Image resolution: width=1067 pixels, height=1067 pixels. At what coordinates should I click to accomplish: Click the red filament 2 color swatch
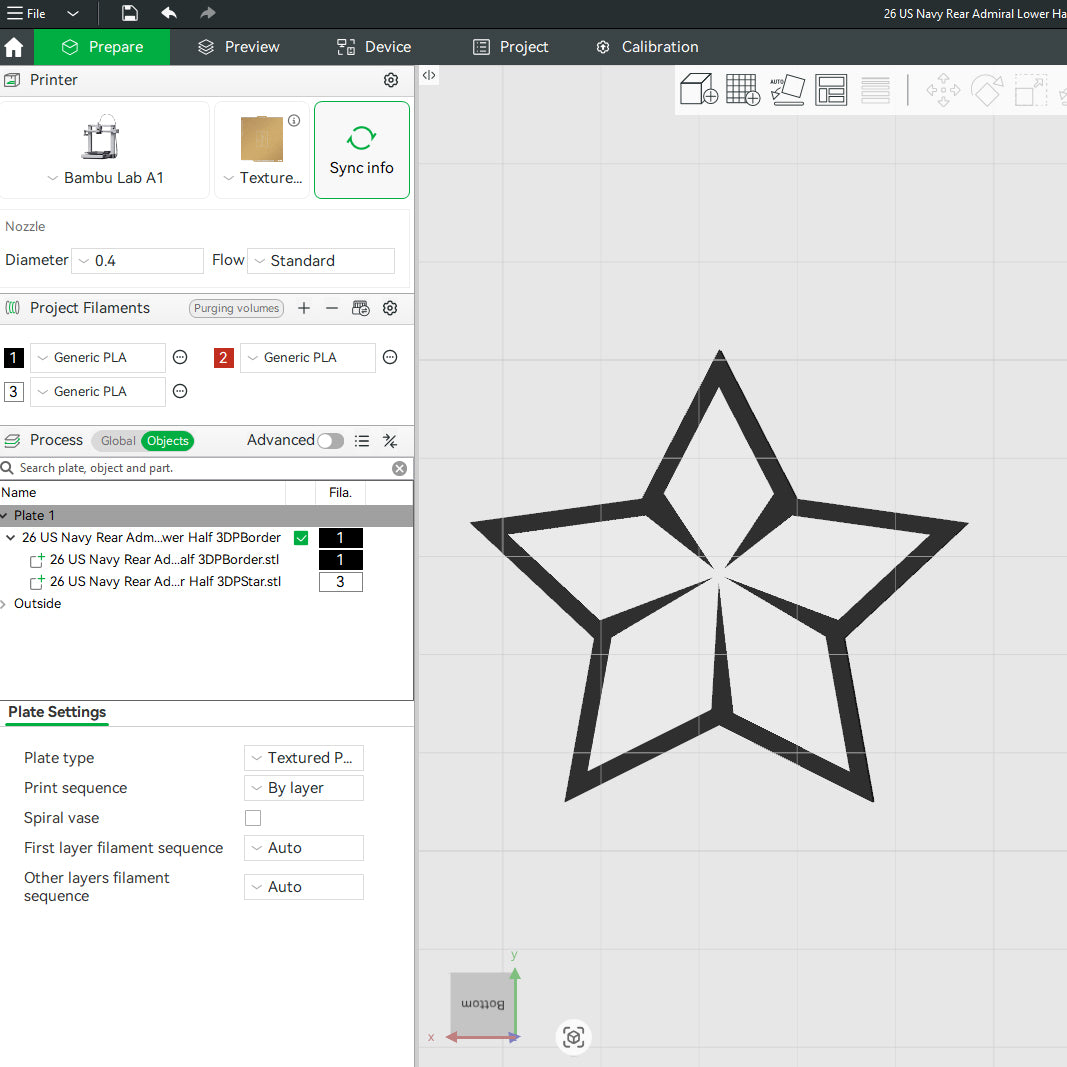(x=224, y=358)
